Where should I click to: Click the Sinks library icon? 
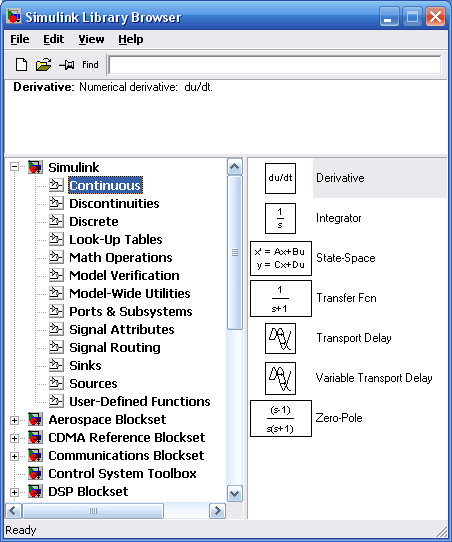pos(56,365)
